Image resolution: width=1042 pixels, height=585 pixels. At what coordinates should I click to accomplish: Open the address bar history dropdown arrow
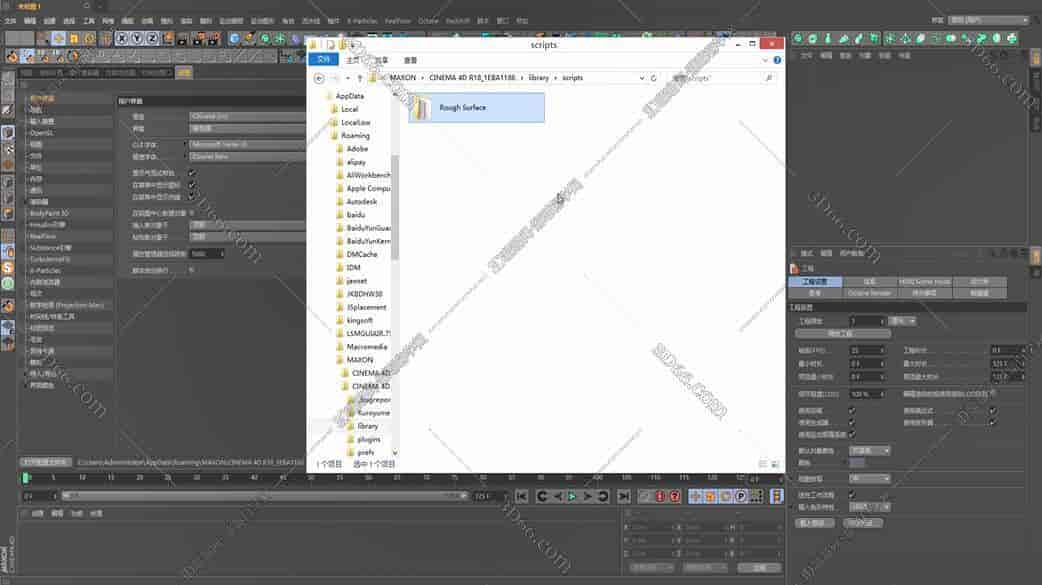[641, 78]
